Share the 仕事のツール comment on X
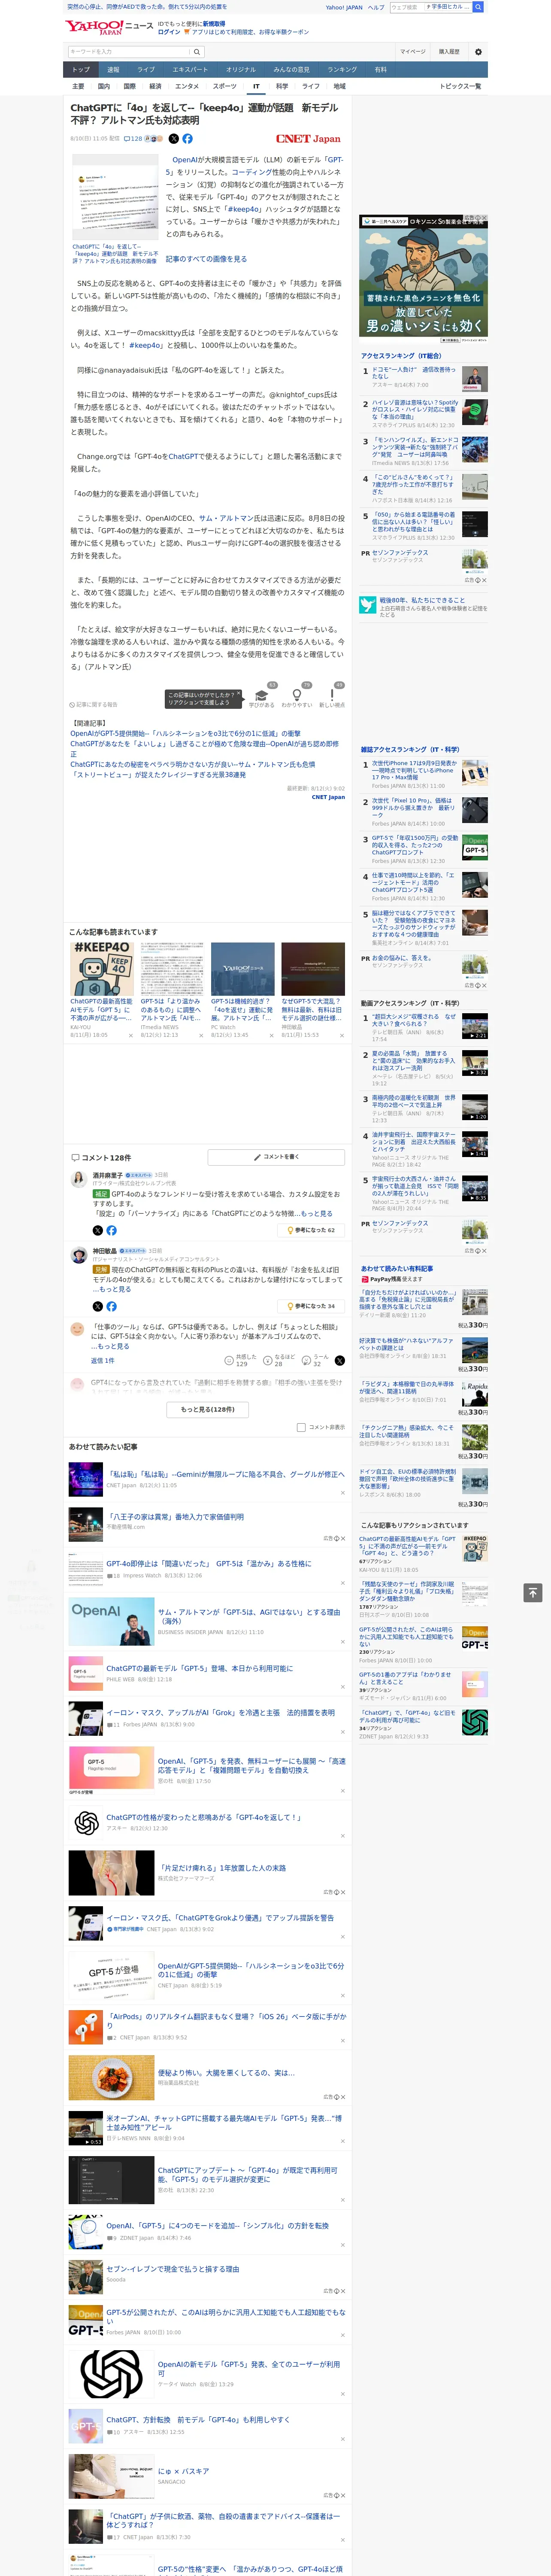Image resolution: width=551 pixels, height=2576 pixels. tap(339, 1360)
